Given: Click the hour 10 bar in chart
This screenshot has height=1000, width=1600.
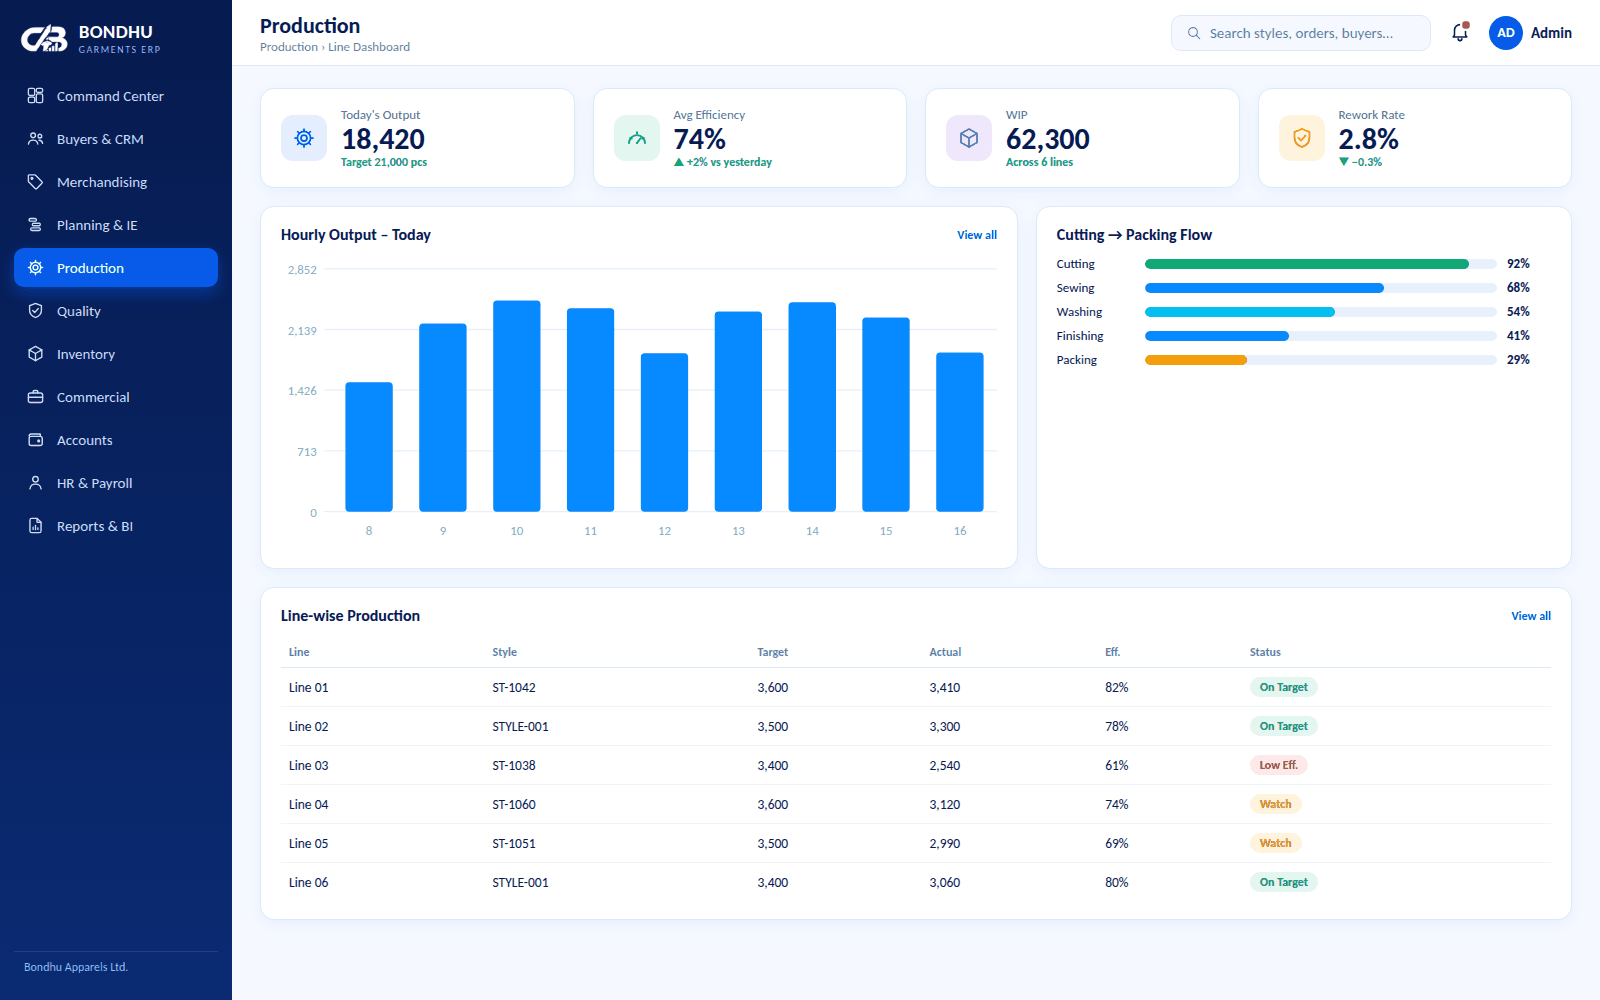Looking at the screenshot, I should [x=517, y=406].
